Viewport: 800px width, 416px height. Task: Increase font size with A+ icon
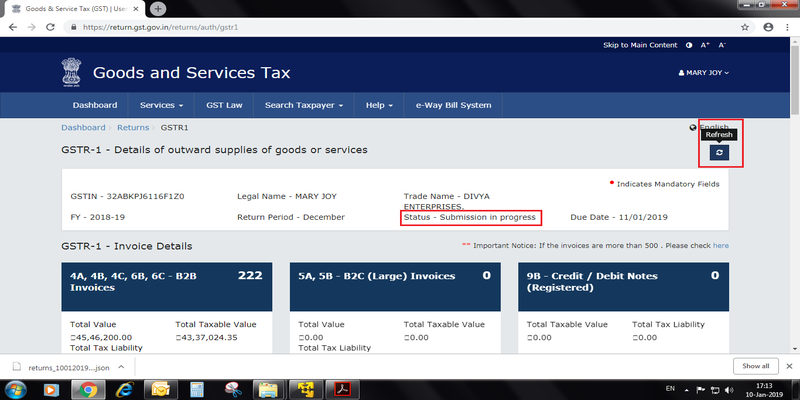point(705,45)
